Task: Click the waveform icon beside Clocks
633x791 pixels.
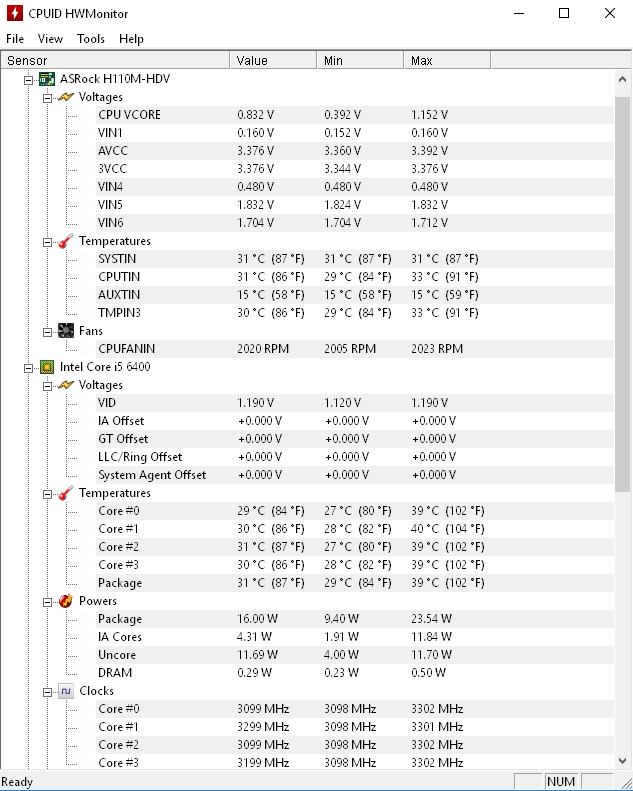Action: click(x=66, y=691)
